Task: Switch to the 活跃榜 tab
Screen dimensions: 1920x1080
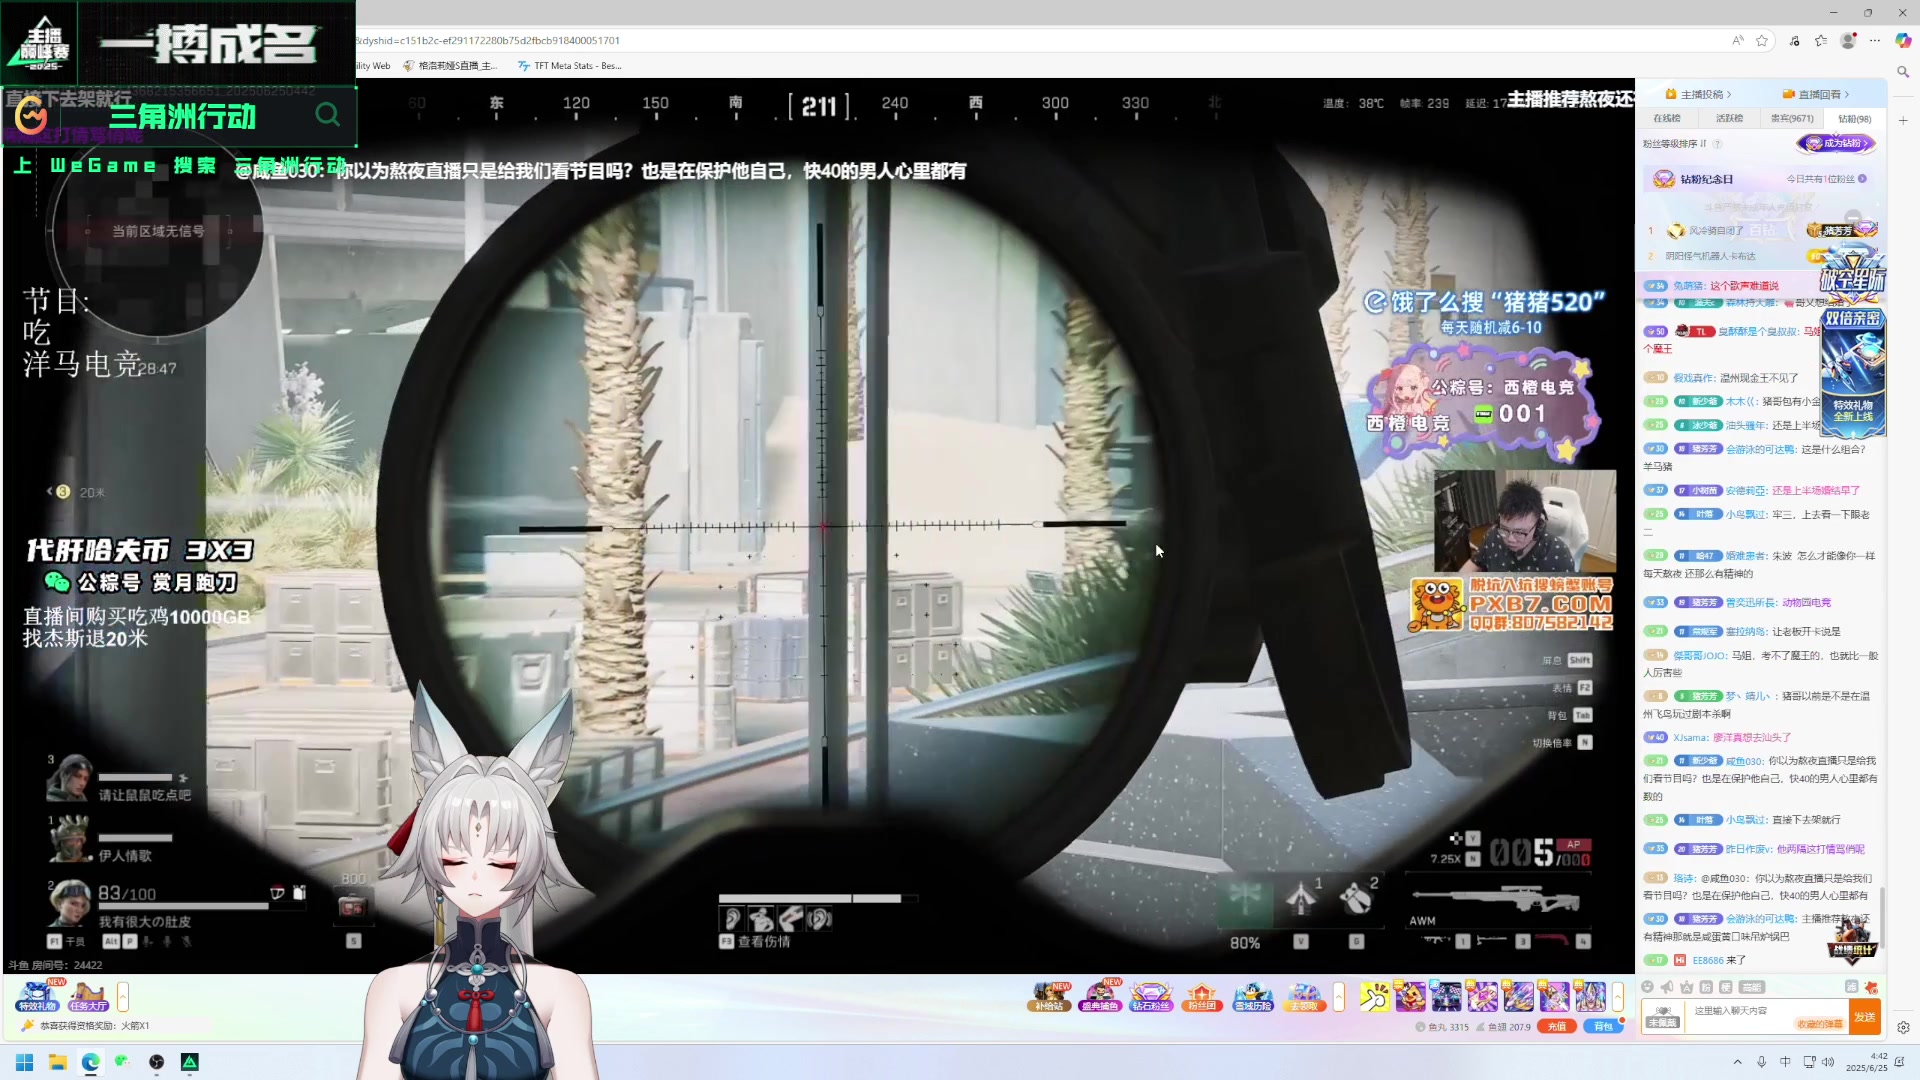Action: point(1730,118)
